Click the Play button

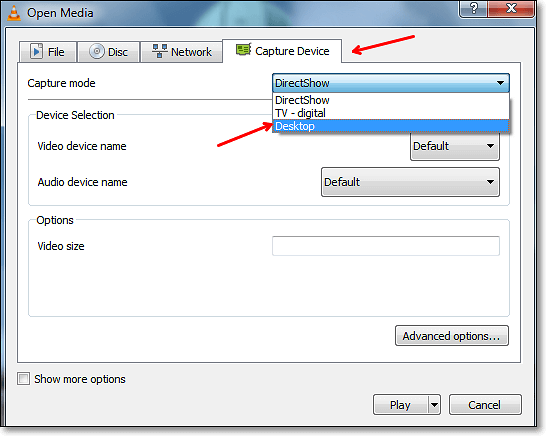click(400, 405)
